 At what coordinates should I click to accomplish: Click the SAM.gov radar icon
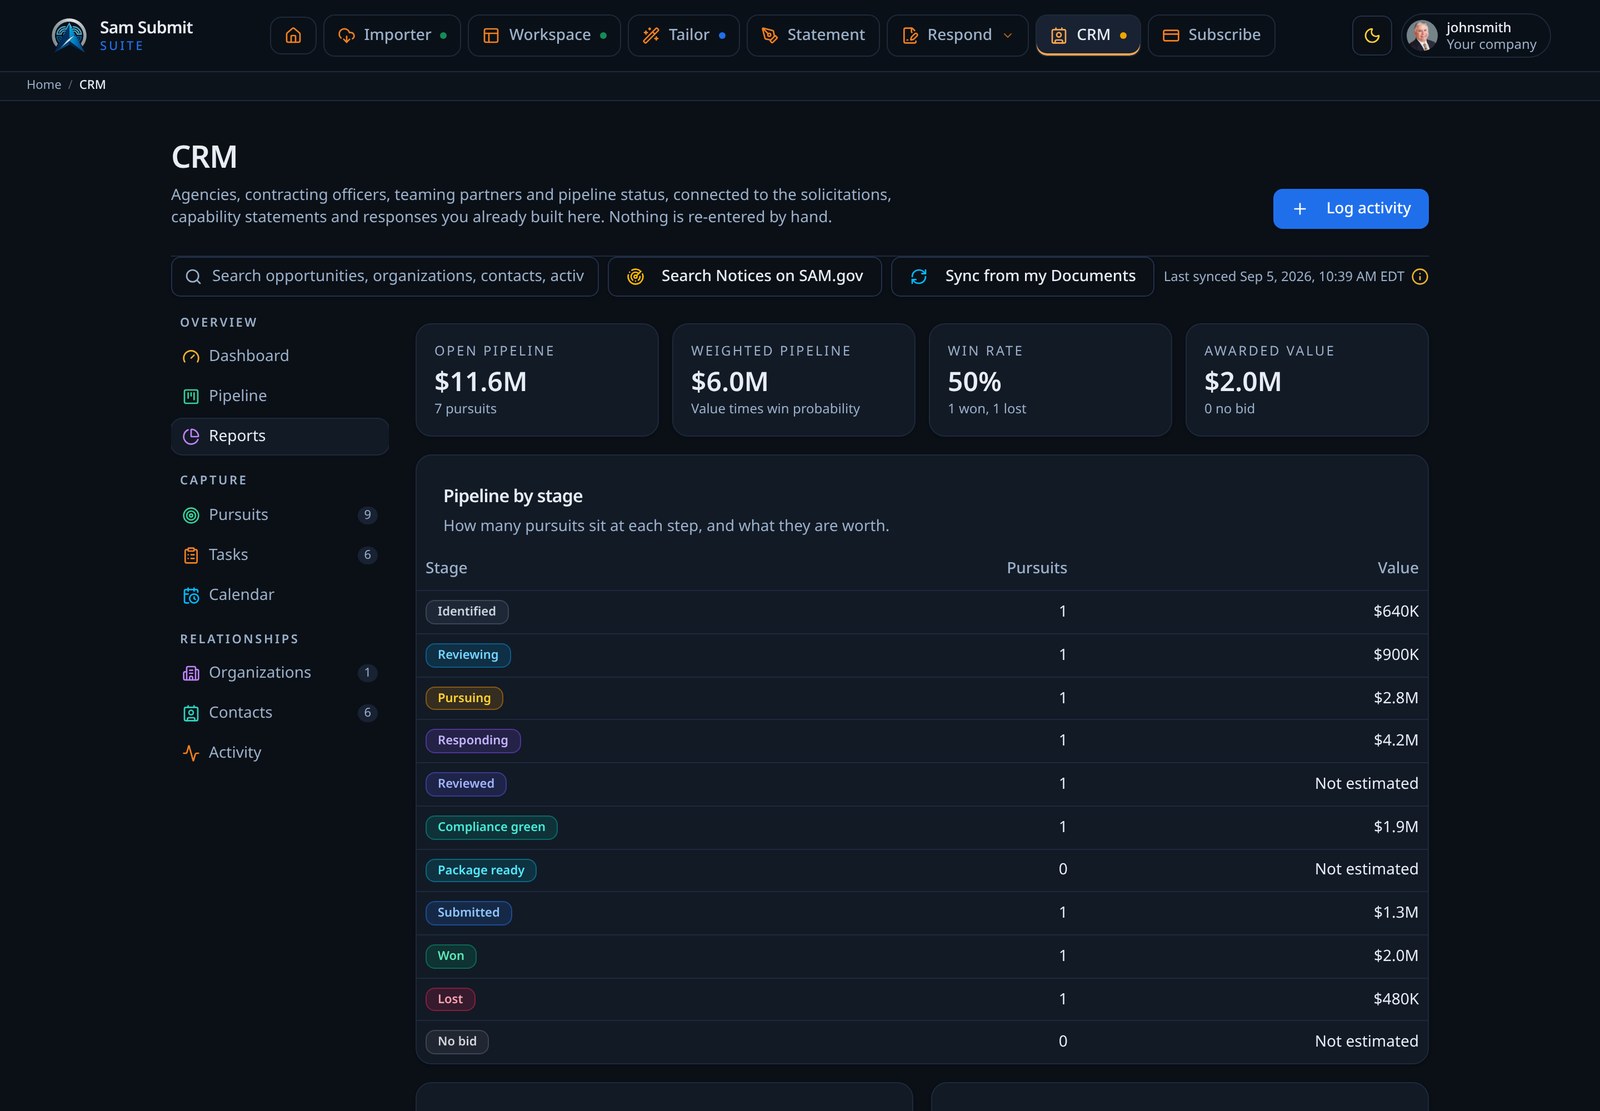[635, 277]
